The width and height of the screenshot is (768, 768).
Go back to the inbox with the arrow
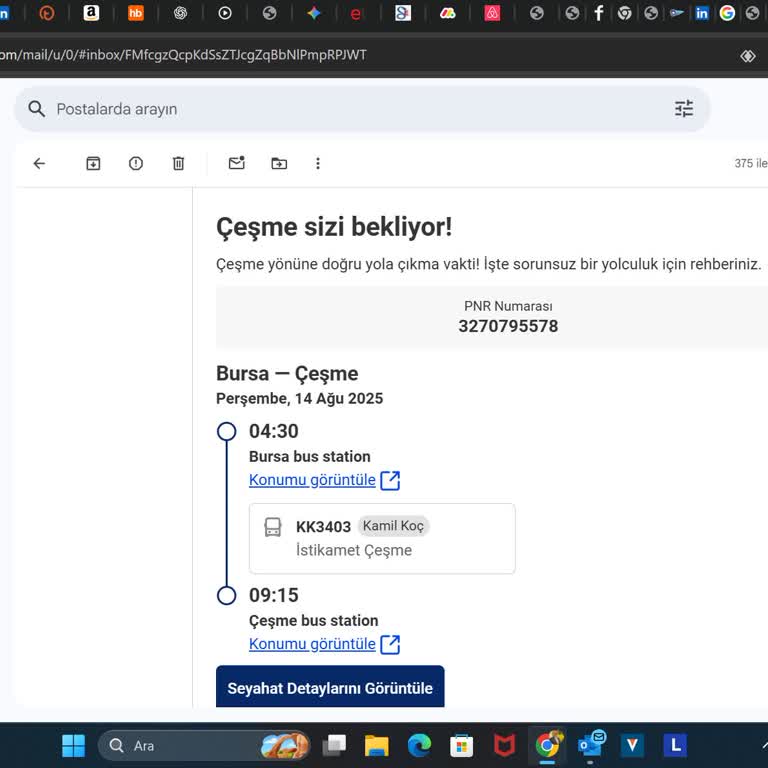pyautogui.click(x=39, y=163)
